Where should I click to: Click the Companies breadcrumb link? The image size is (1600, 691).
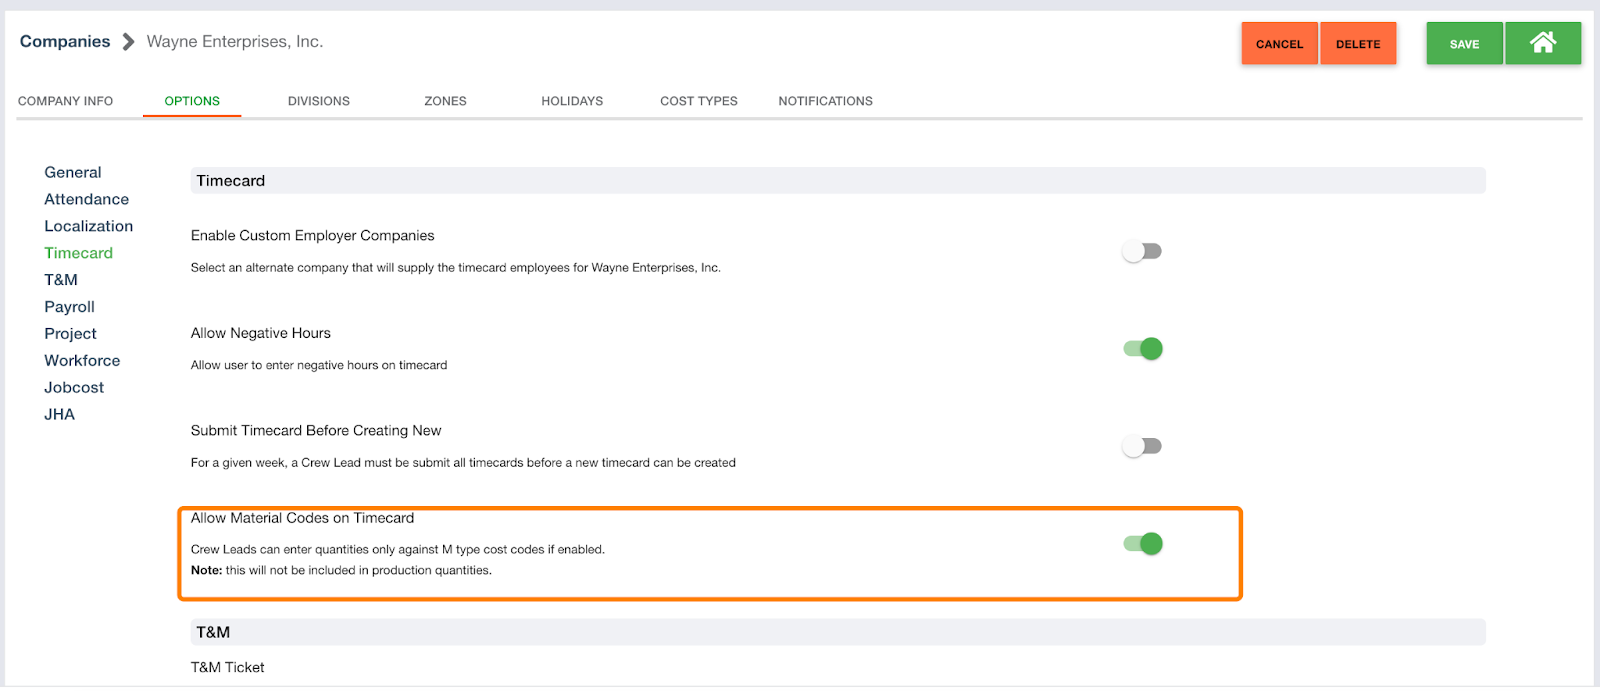click(65, 41)
